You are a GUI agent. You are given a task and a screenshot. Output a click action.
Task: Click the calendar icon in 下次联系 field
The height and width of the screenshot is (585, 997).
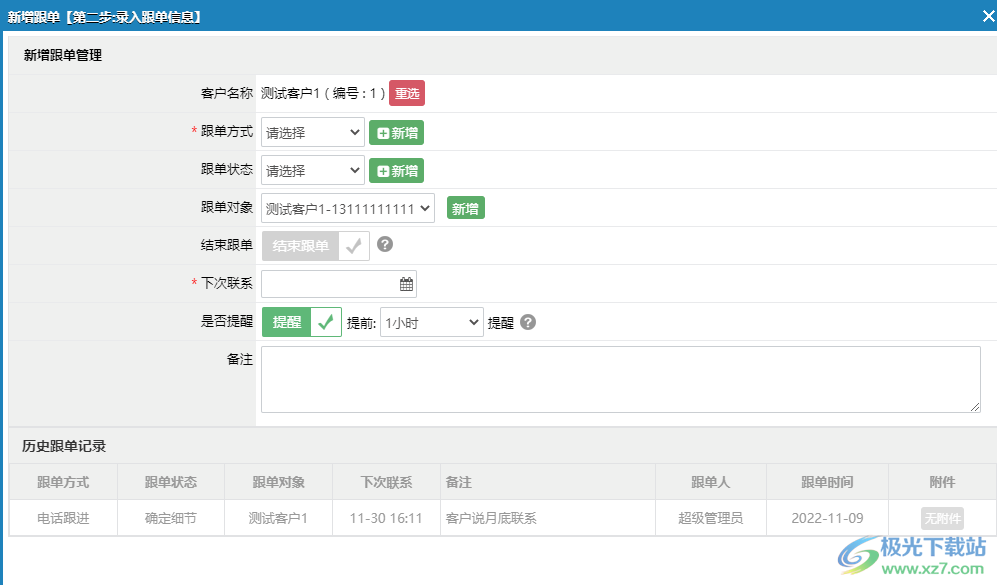pyautogui.click(x=406, y=284)
